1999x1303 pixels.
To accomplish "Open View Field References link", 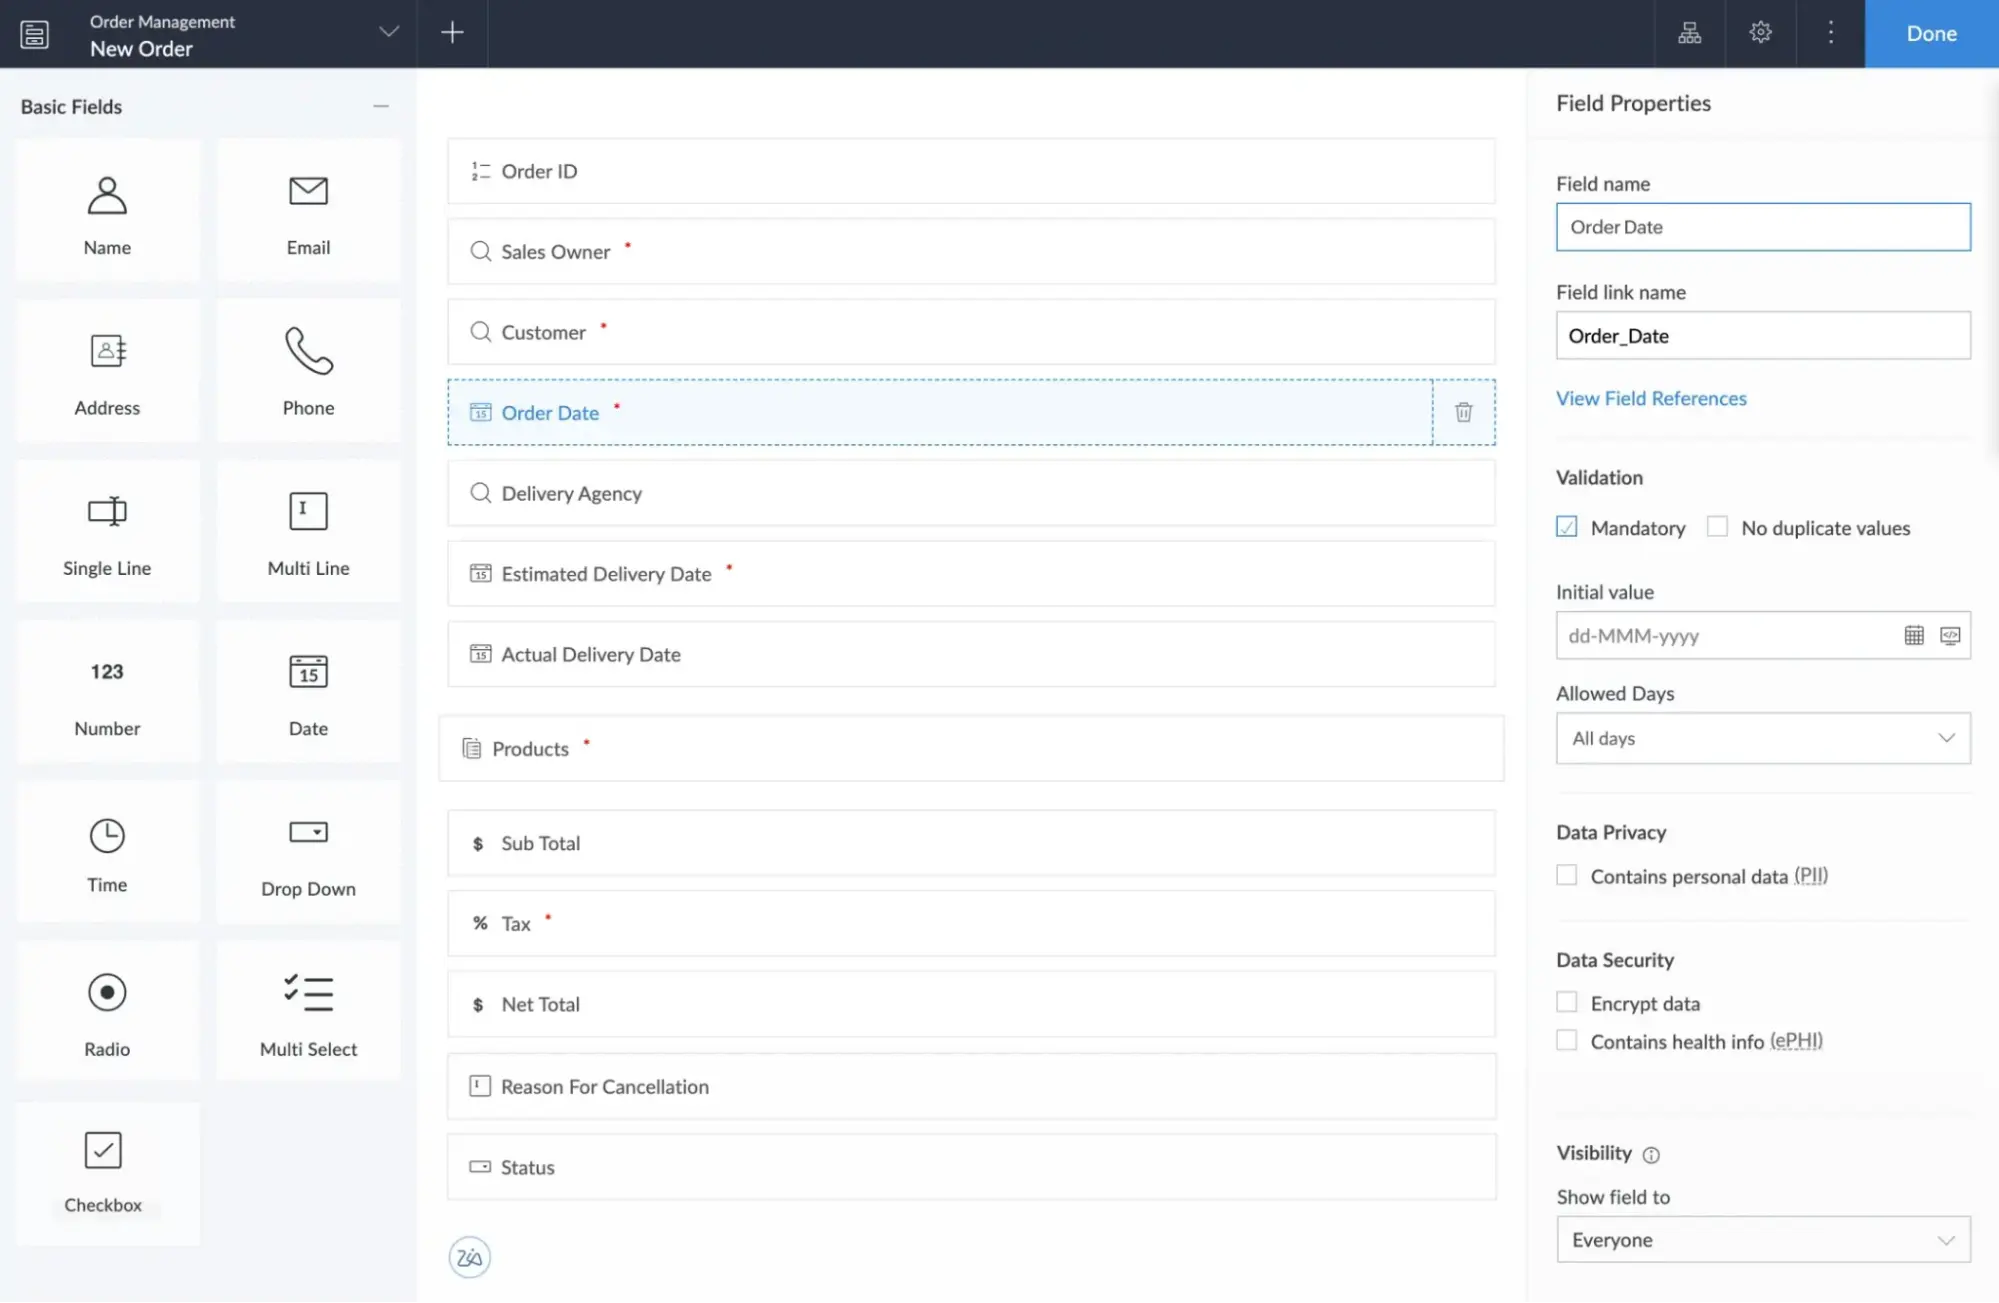I will point(1650,398).
